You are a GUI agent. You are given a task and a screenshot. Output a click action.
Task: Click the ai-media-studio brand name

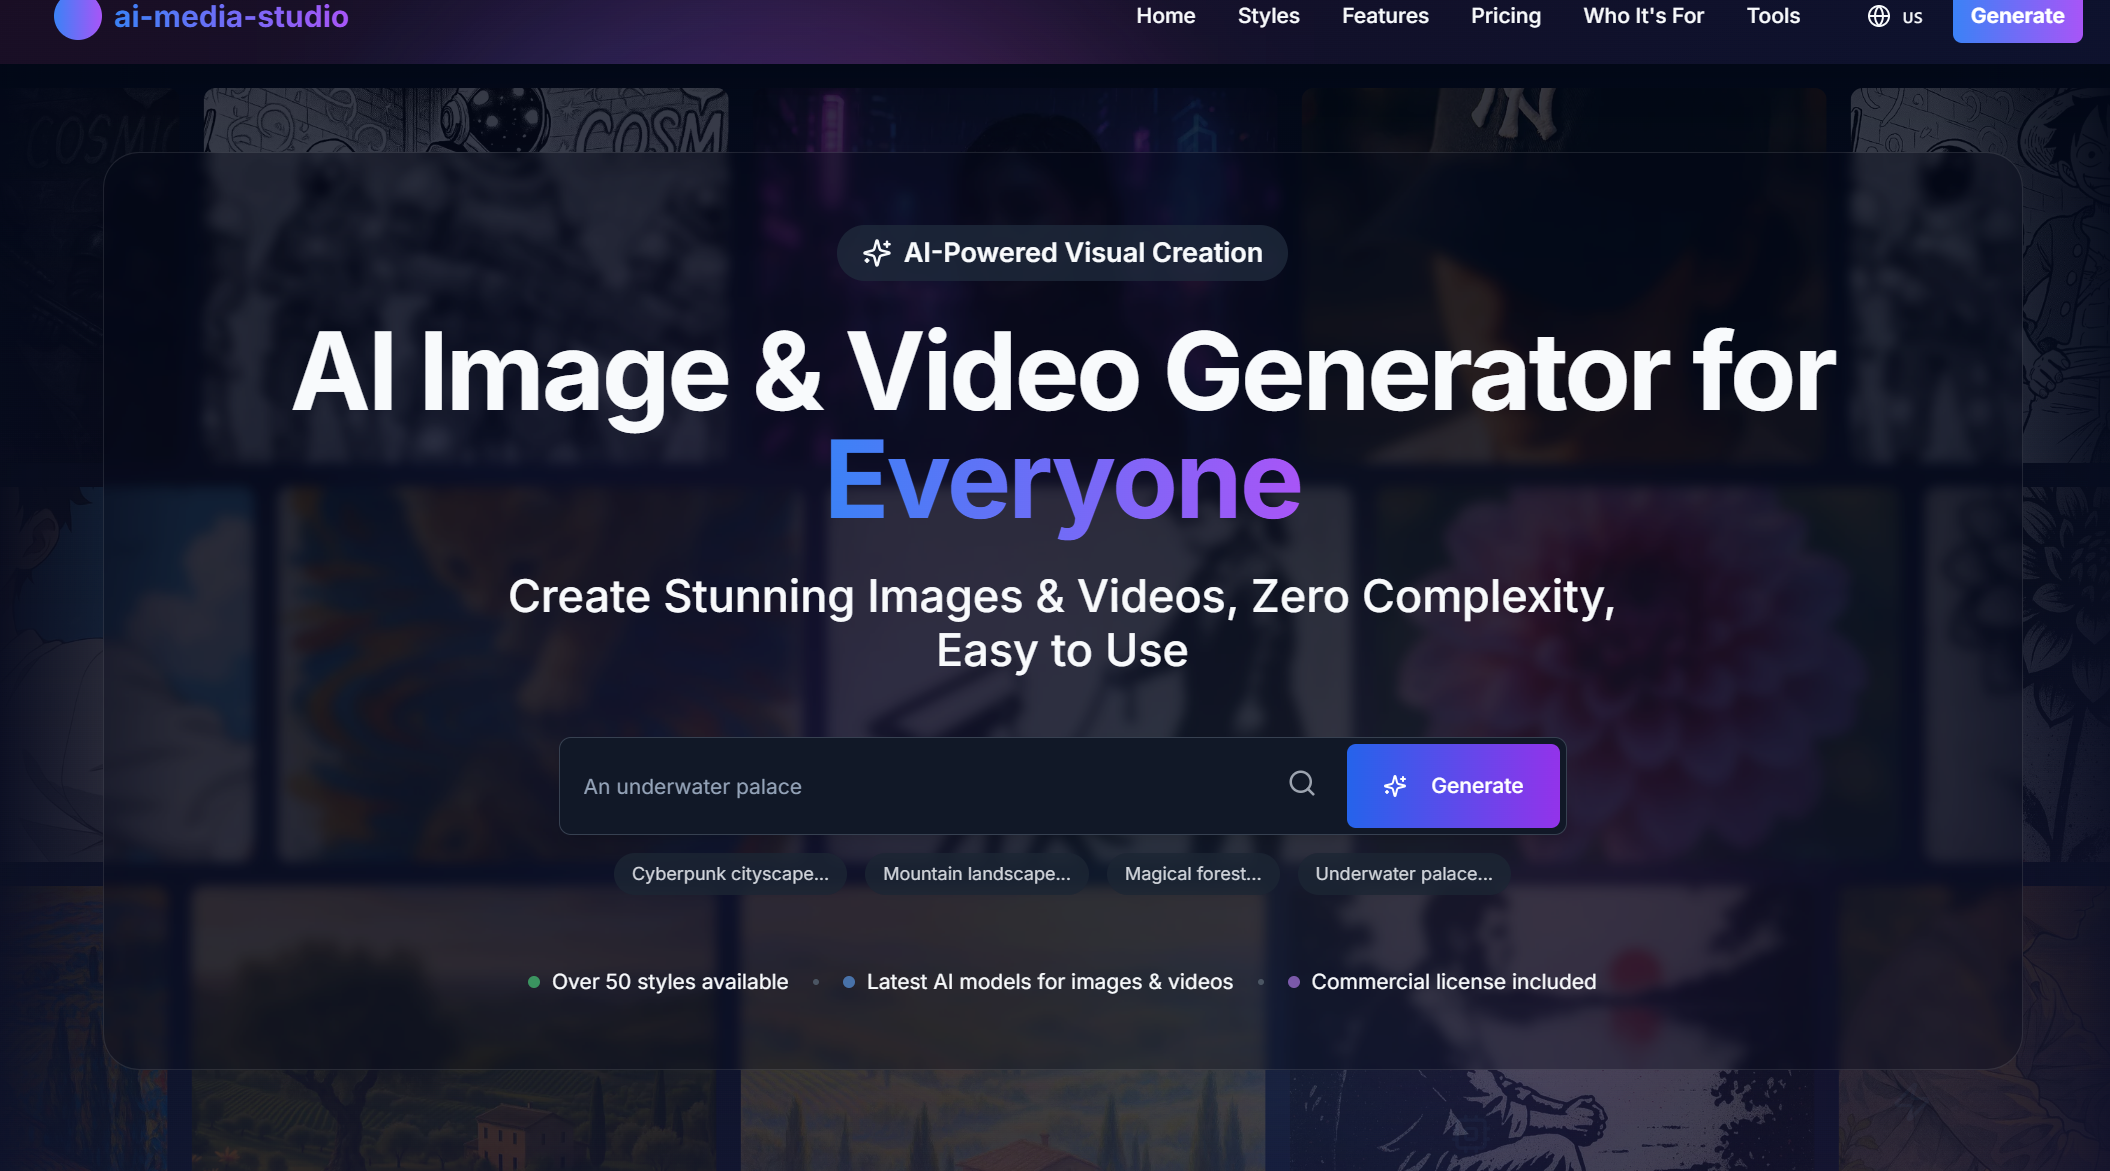(x=231, y=16)
